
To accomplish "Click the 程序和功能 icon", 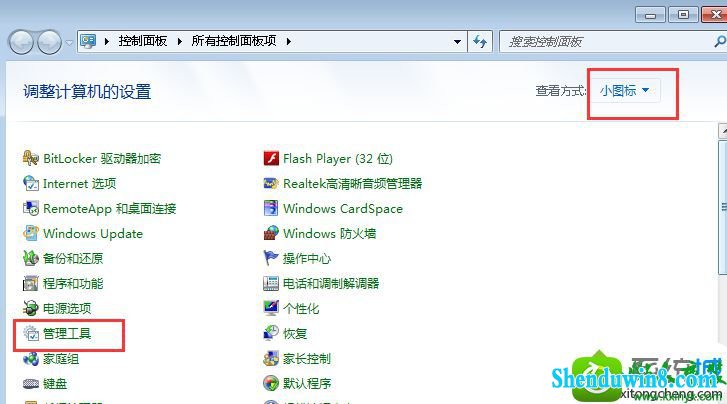I will (x=31, y=283).
